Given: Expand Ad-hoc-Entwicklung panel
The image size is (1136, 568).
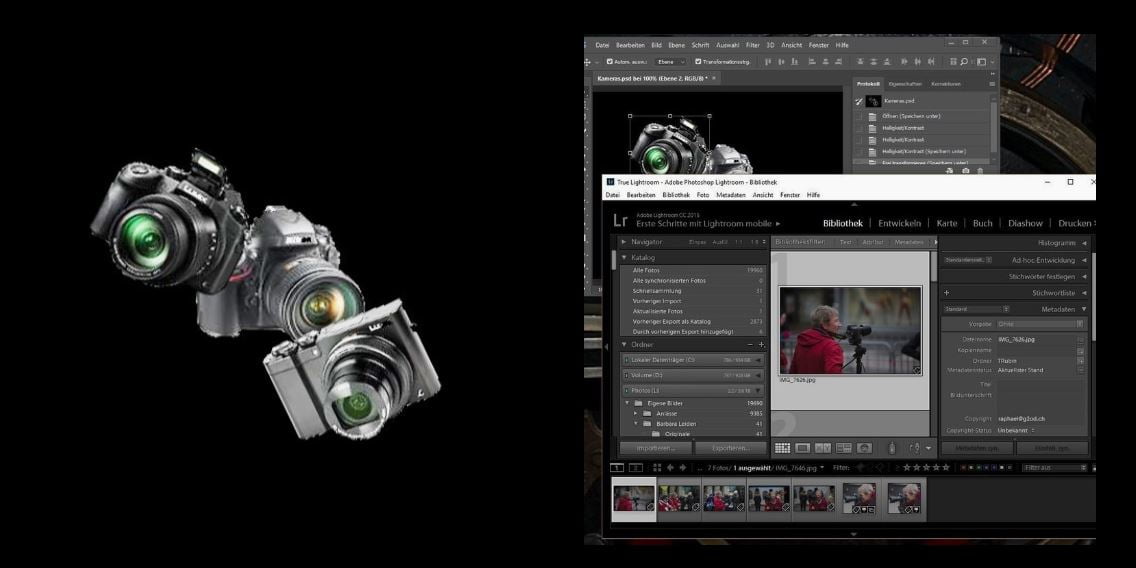Looking at the screenshot, I should (1085, 259).
